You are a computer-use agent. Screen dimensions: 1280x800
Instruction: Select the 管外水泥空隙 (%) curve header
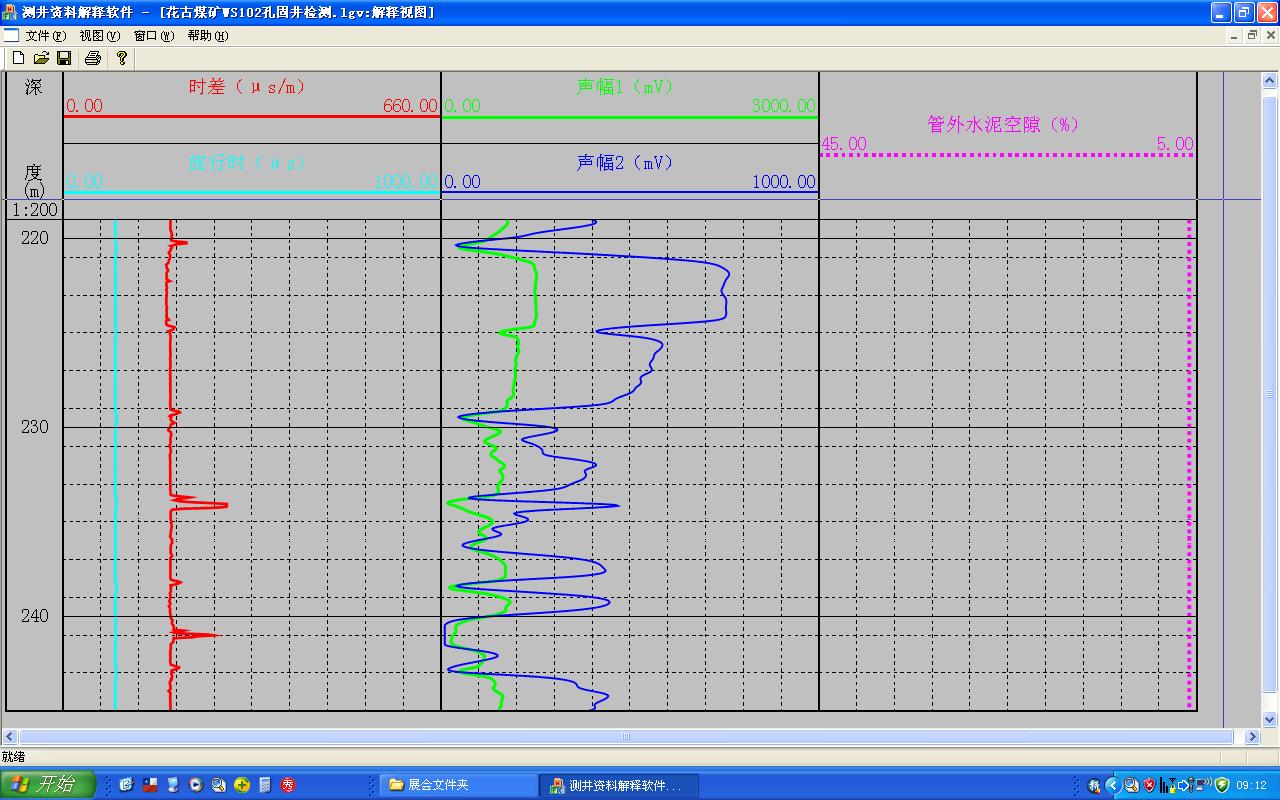(x=1003, y=124)
